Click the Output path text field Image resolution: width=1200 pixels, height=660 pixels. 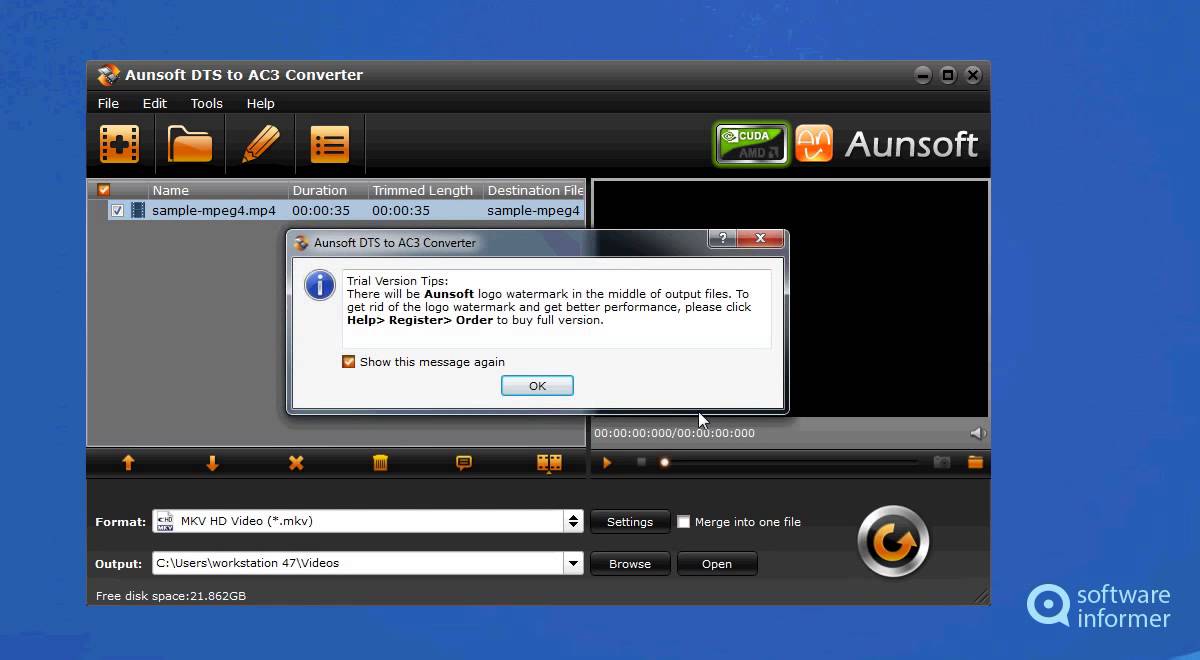point(358,563)
